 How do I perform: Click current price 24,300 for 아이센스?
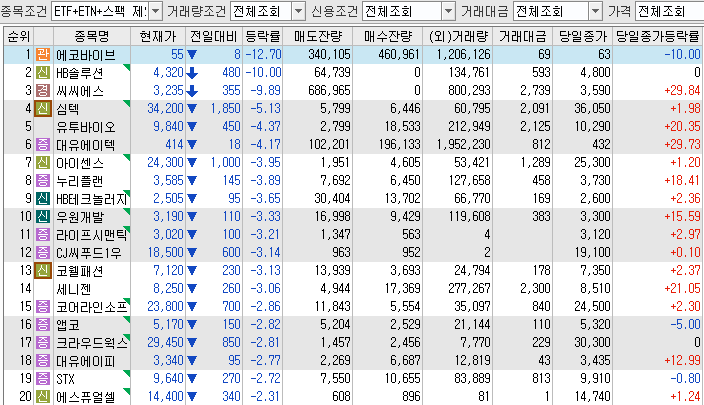click(x=165, y=163)
